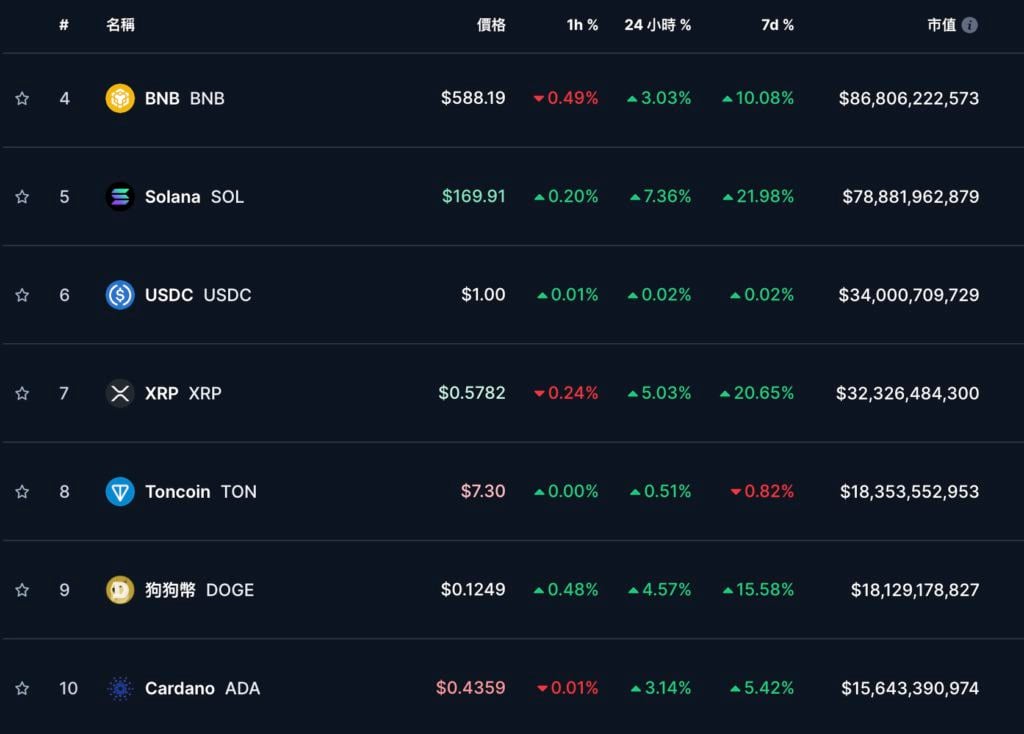Click the USDC price value $1.00
The height and width of the screenshot is (734, 1024).
point(483,295)
